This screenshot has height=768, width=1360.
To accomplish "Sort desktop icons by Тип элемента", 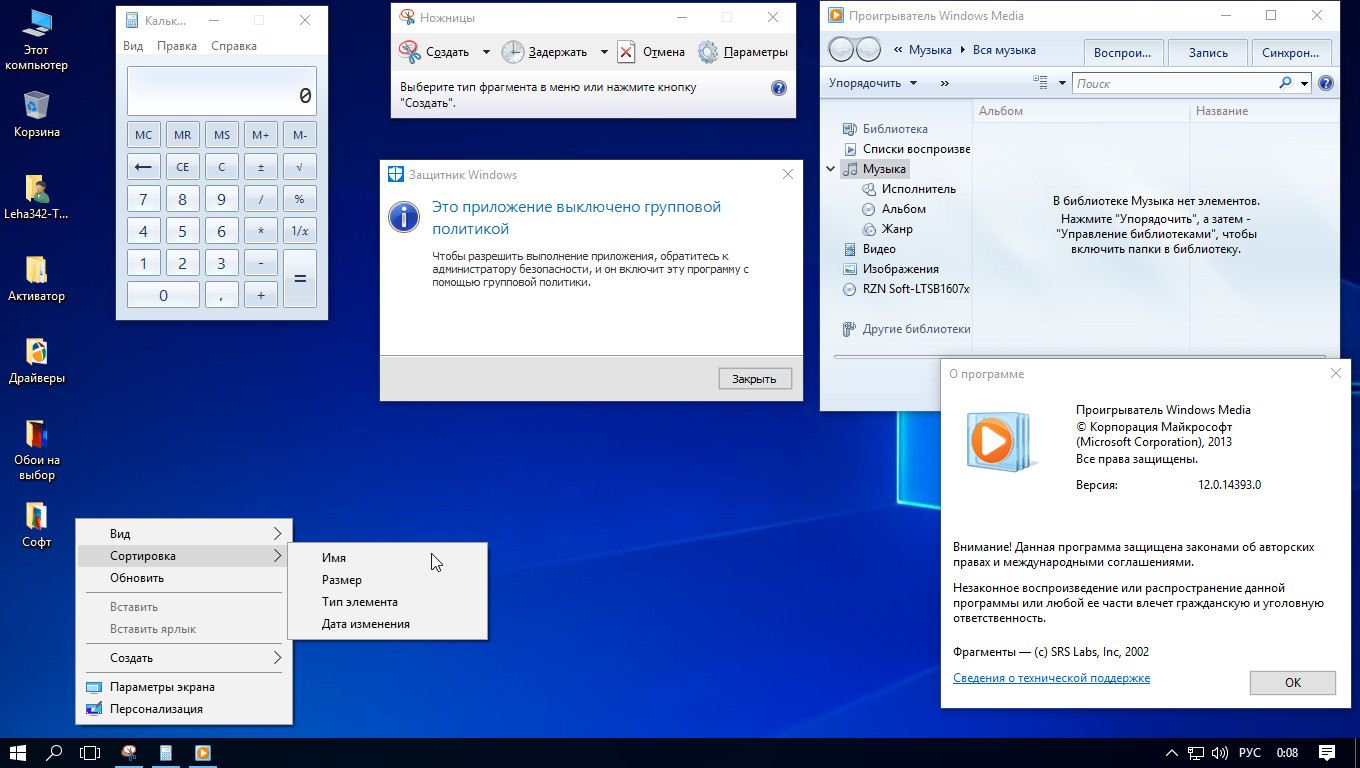I will pyautogui.click(x=388, y=602).
